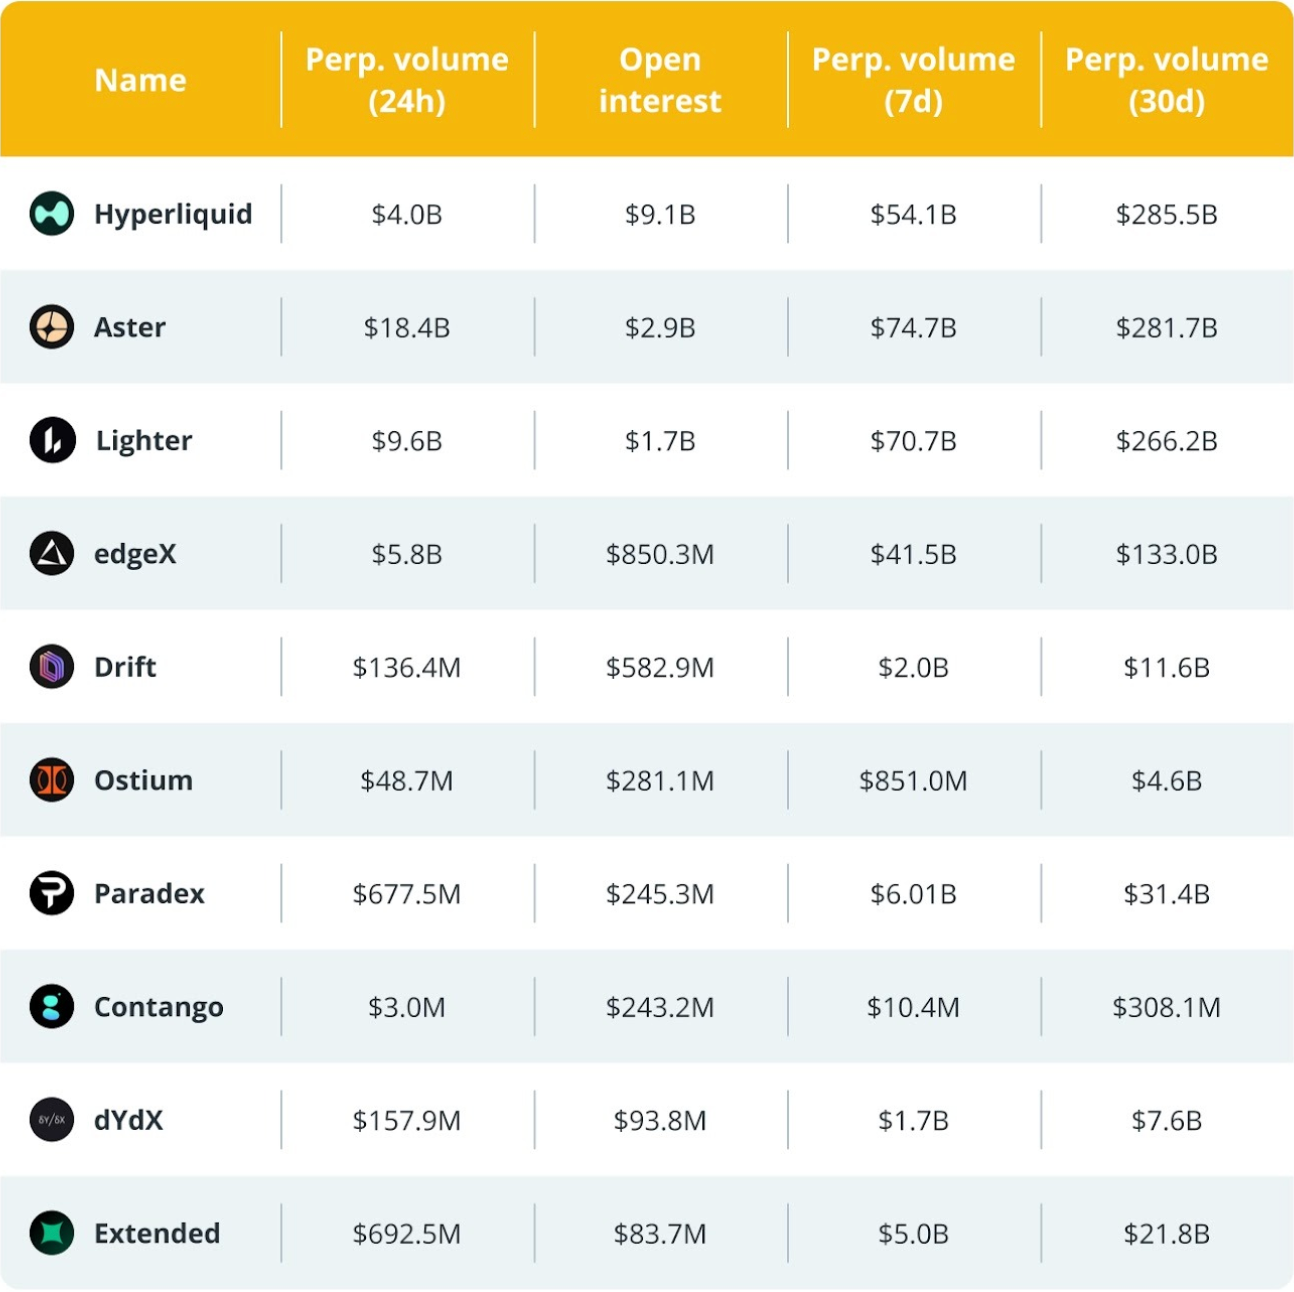Click the edgeX triangle logo icon
Image resolution: width=1294 pixels, height=1292 pixels.
[52, 554]
